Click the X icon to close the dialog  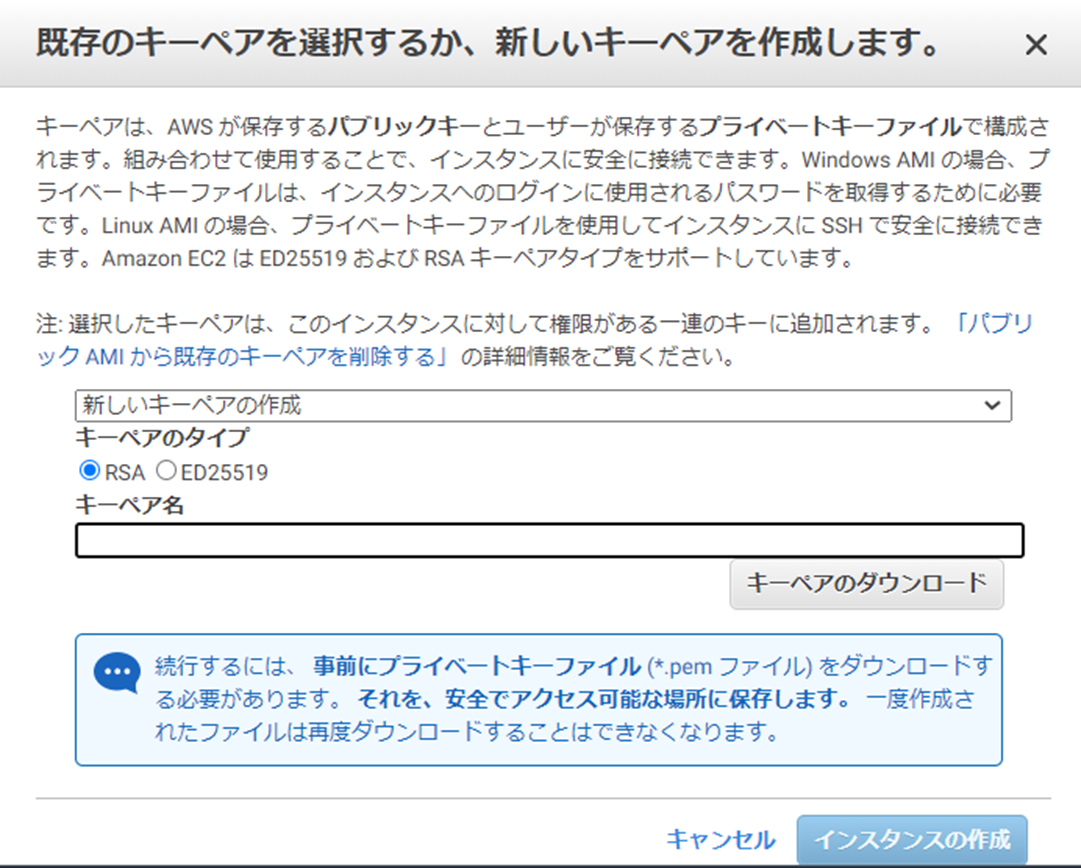click(x=1037, y=44)
